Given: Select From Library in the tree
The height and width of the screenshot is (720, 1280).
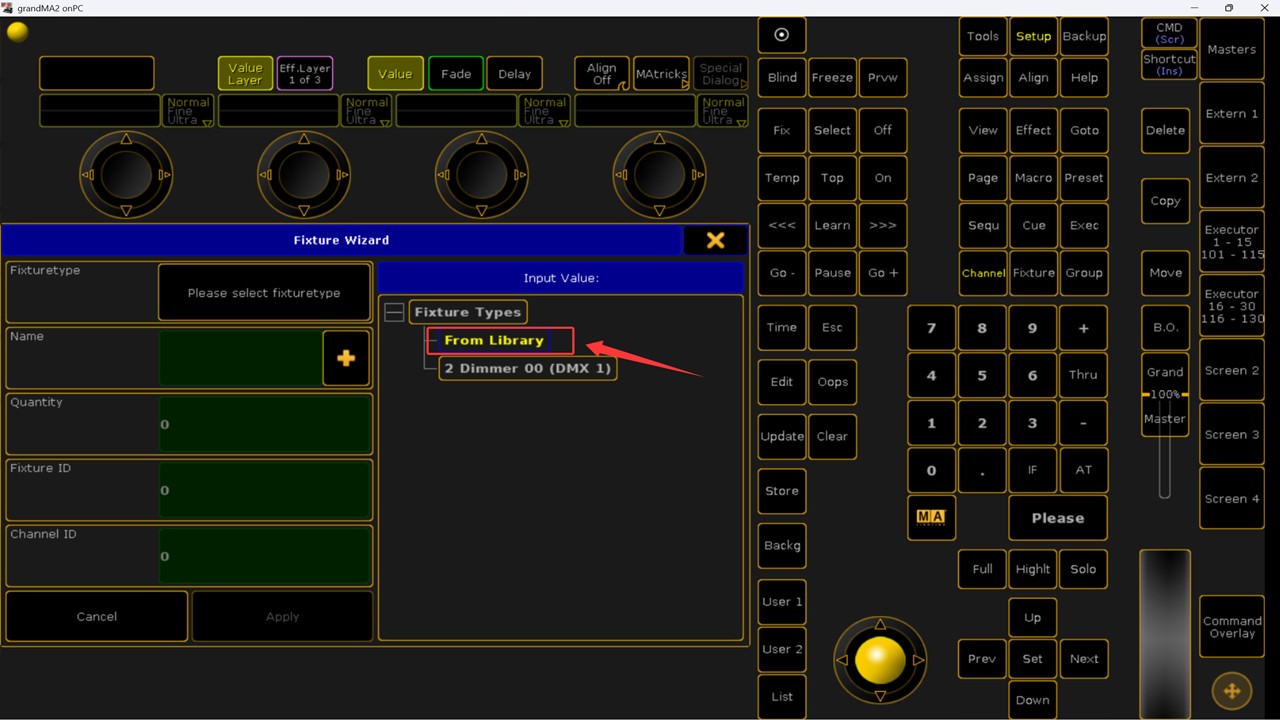Looking at the screenshot, I should pyautogui.click(x=494, y=341).
